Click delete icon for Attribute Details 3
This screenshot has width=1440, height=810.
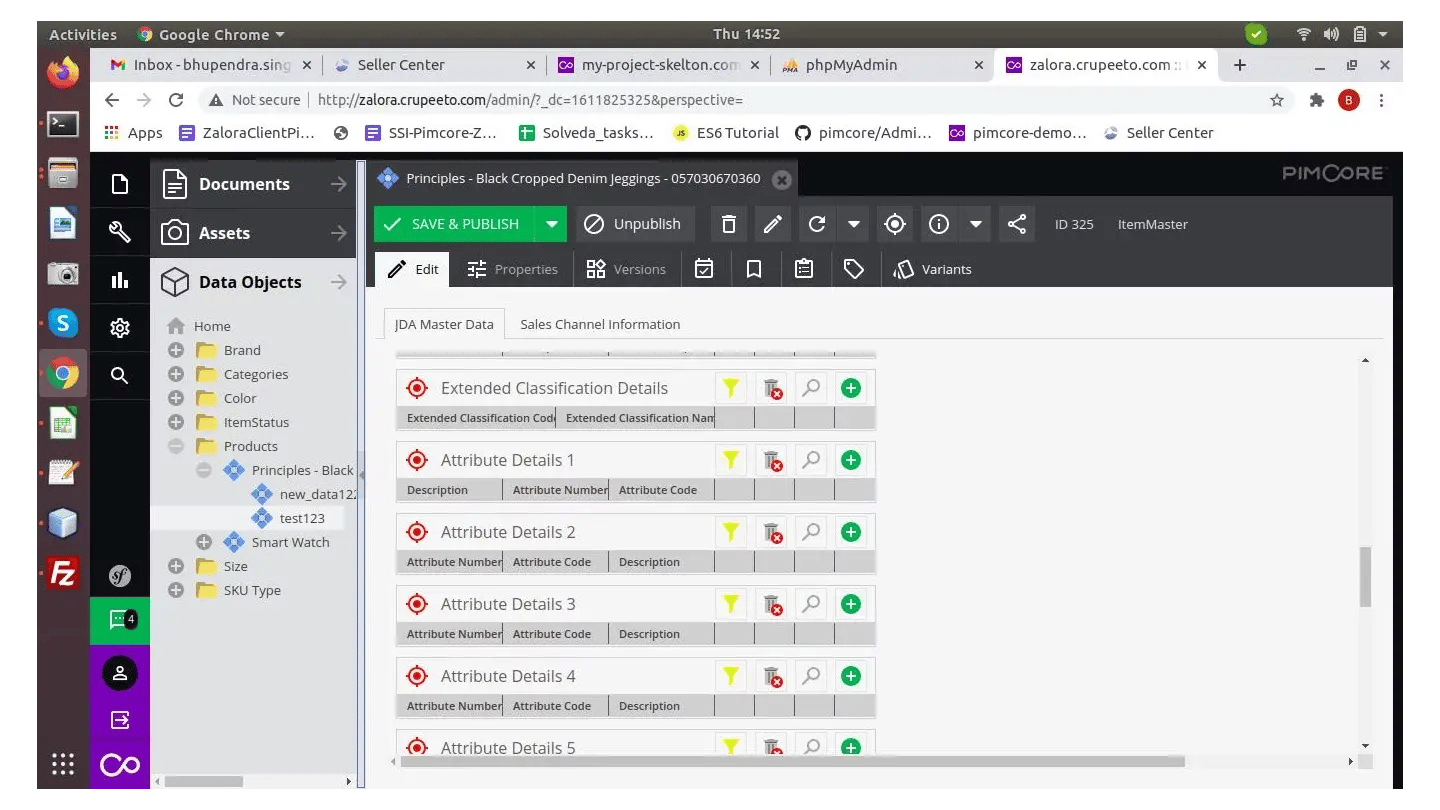pyautogui.click(x=771, y=604)
